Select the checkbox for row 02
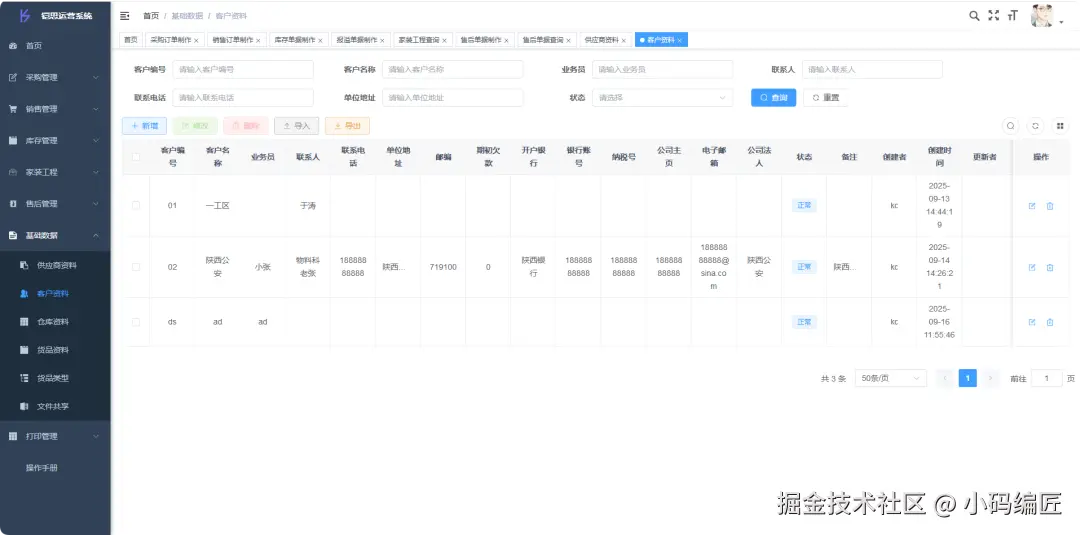This screenshot has width=1080, height=535. 136,267
